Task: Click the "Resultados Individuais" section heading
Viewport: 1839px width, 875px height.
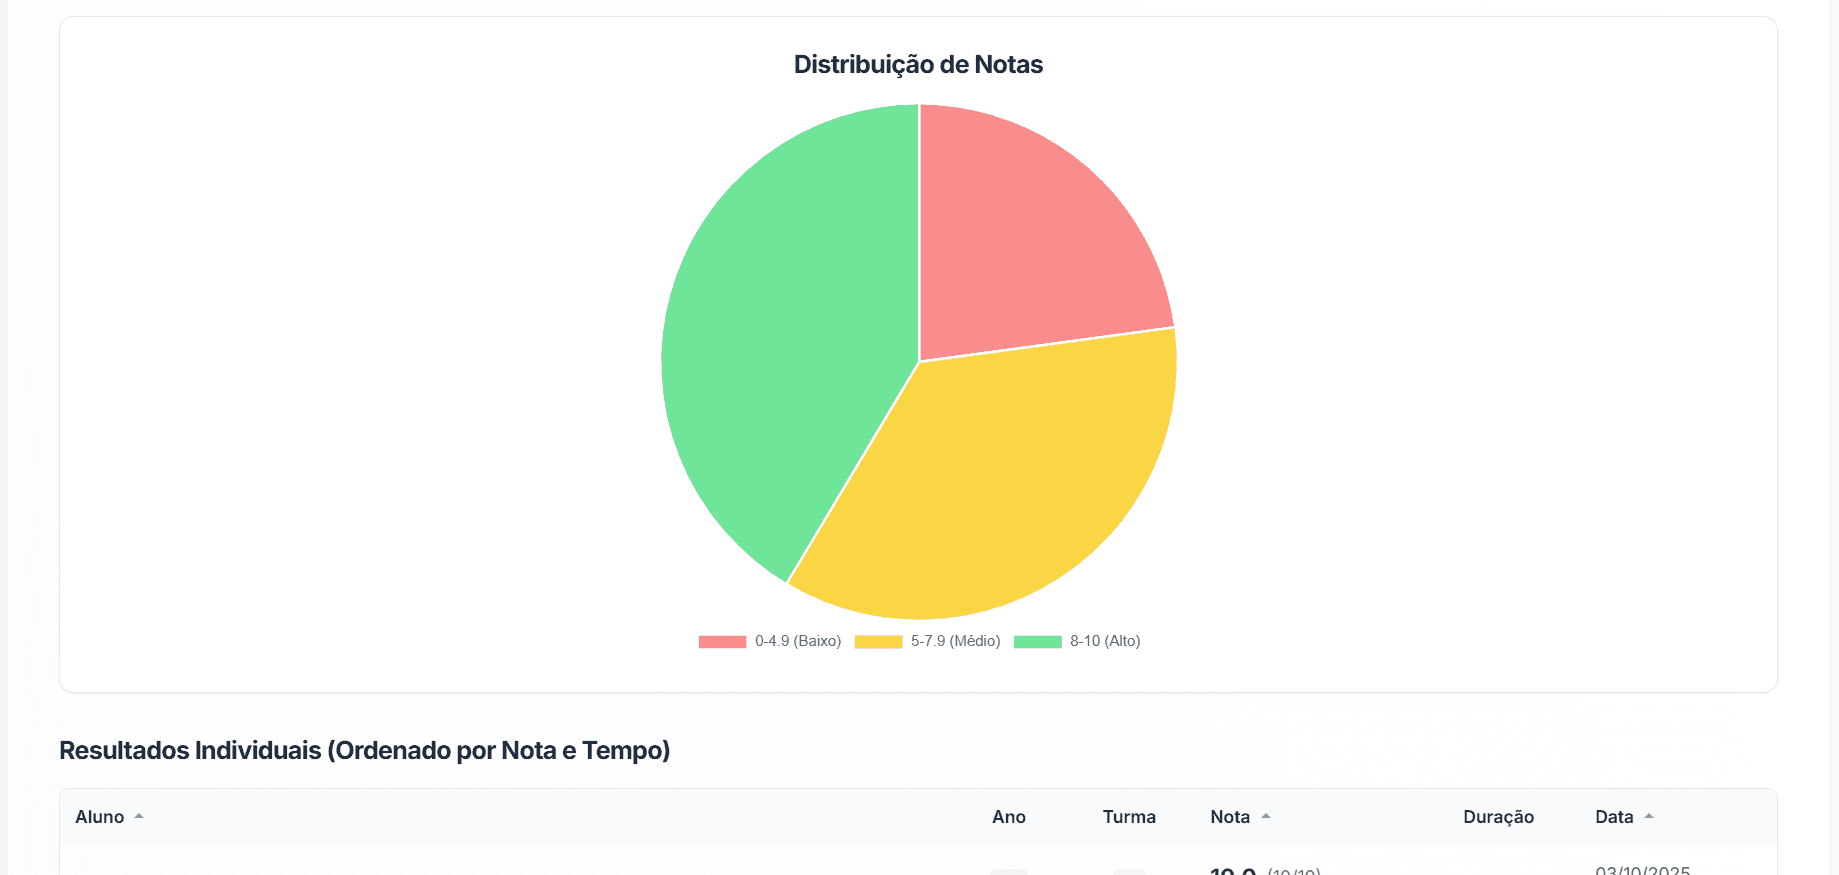Action: tap(364, 750)
